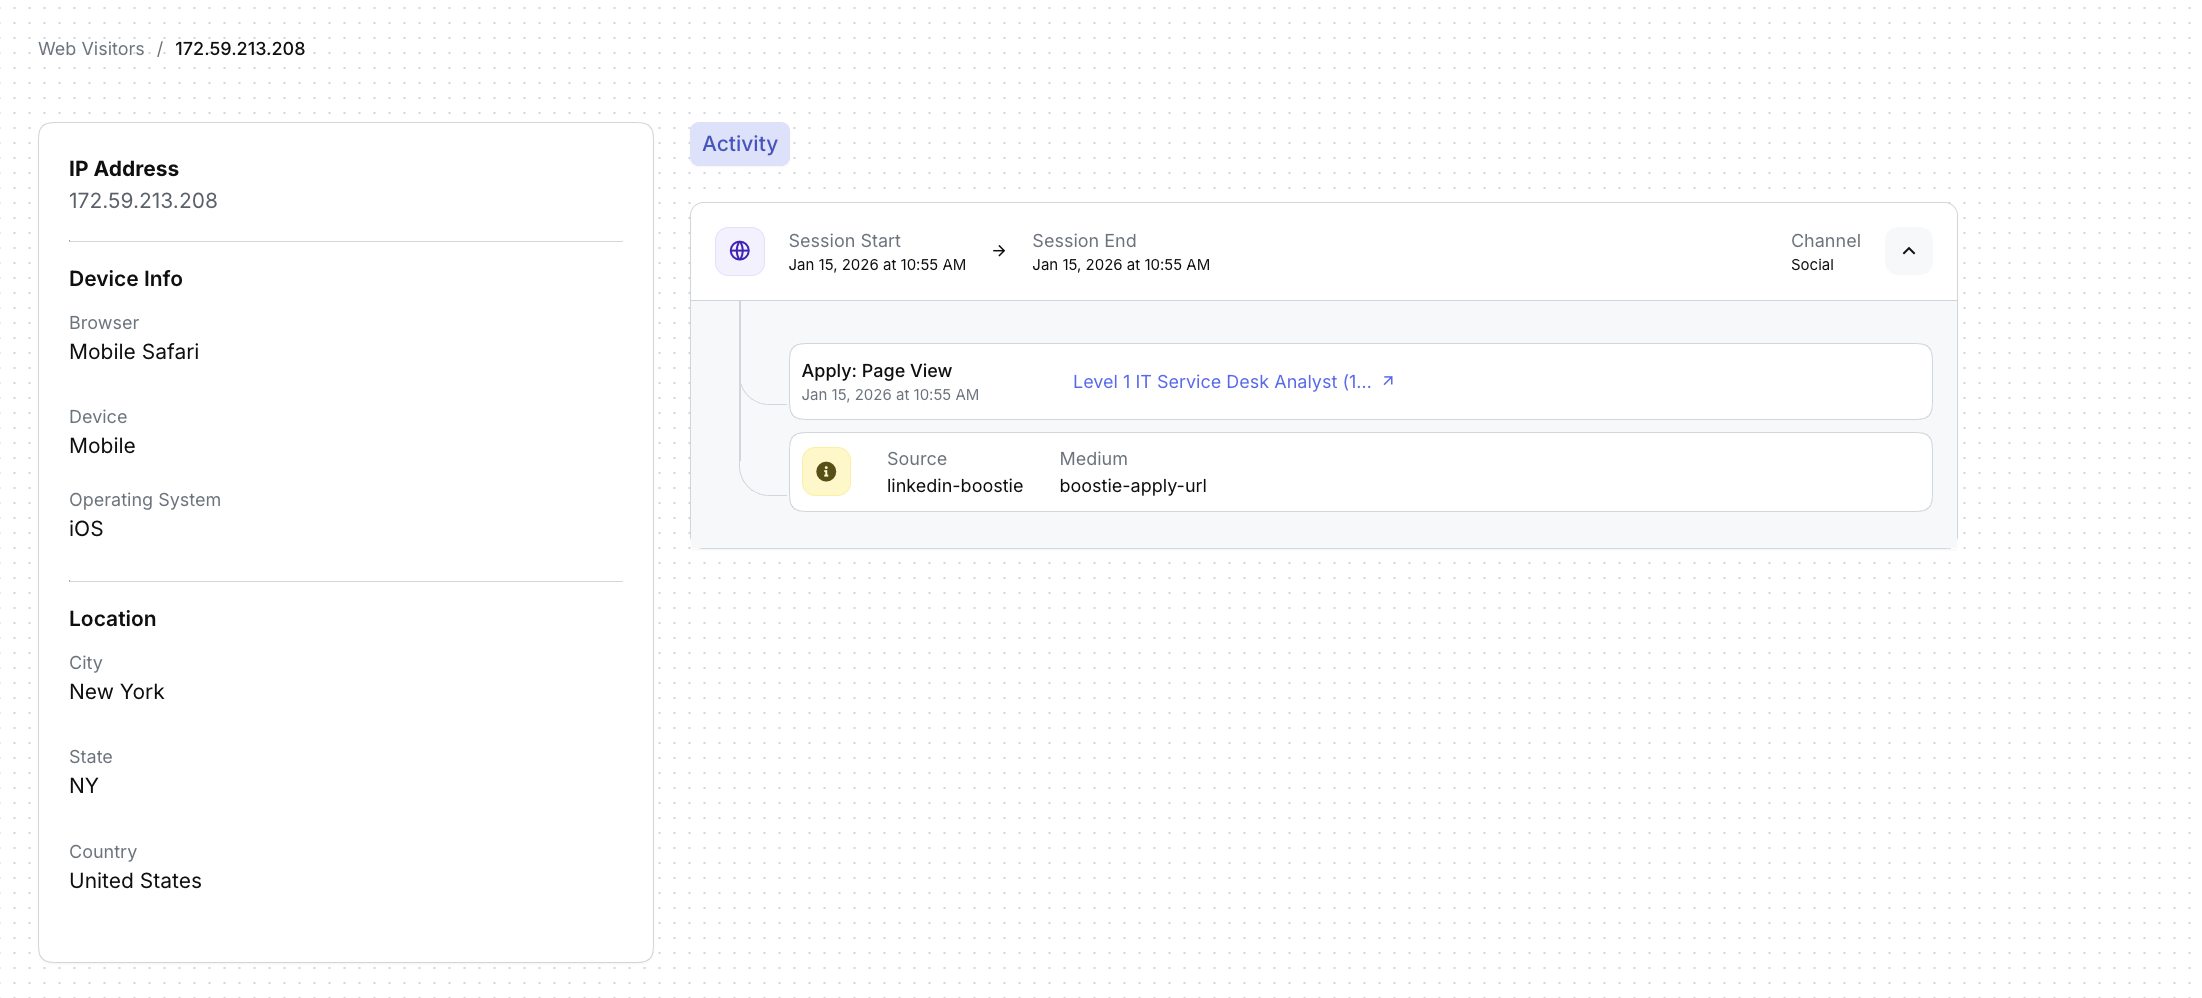Go back to Web Visitors breadcrumb
This screenshot has height=998, width=2202.
[91, 49]
